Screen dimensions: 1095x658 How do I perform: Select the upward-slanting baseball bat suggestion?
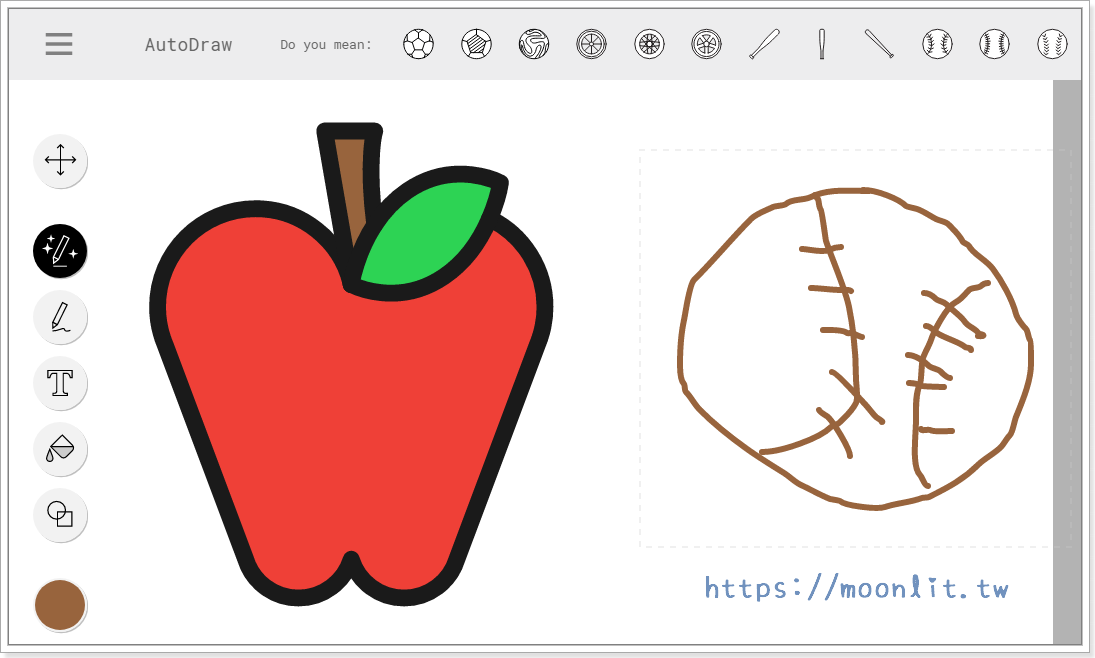click(764, 44)
